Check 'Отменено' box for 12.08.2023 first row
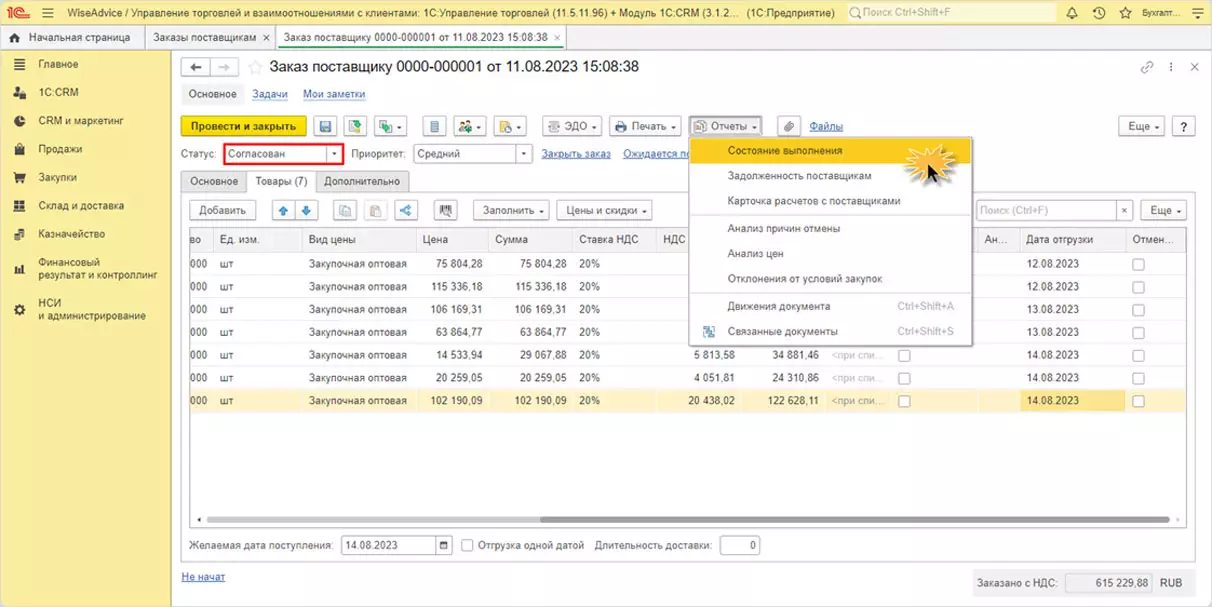The width and height of the screenshot is (1212, 607). [1138, 264]
